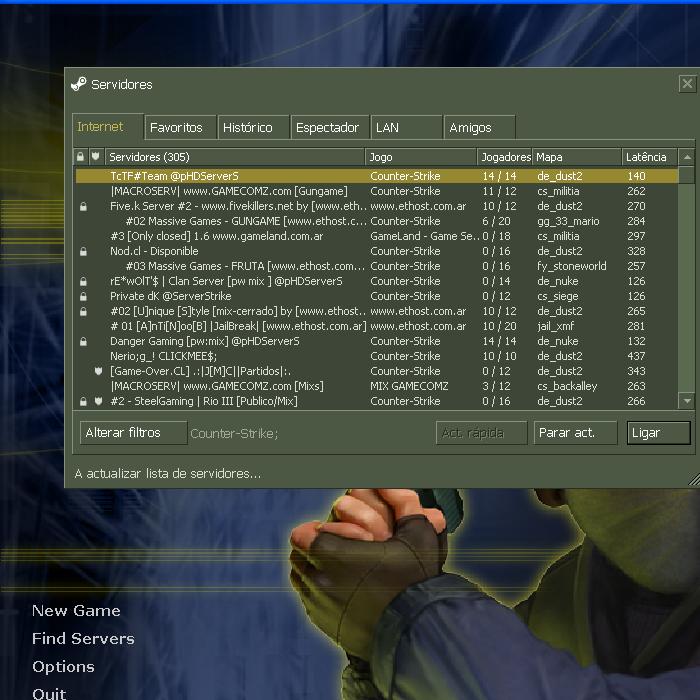
Task: Switch to the Favoritos tab
Action: (x=176, y=128)
